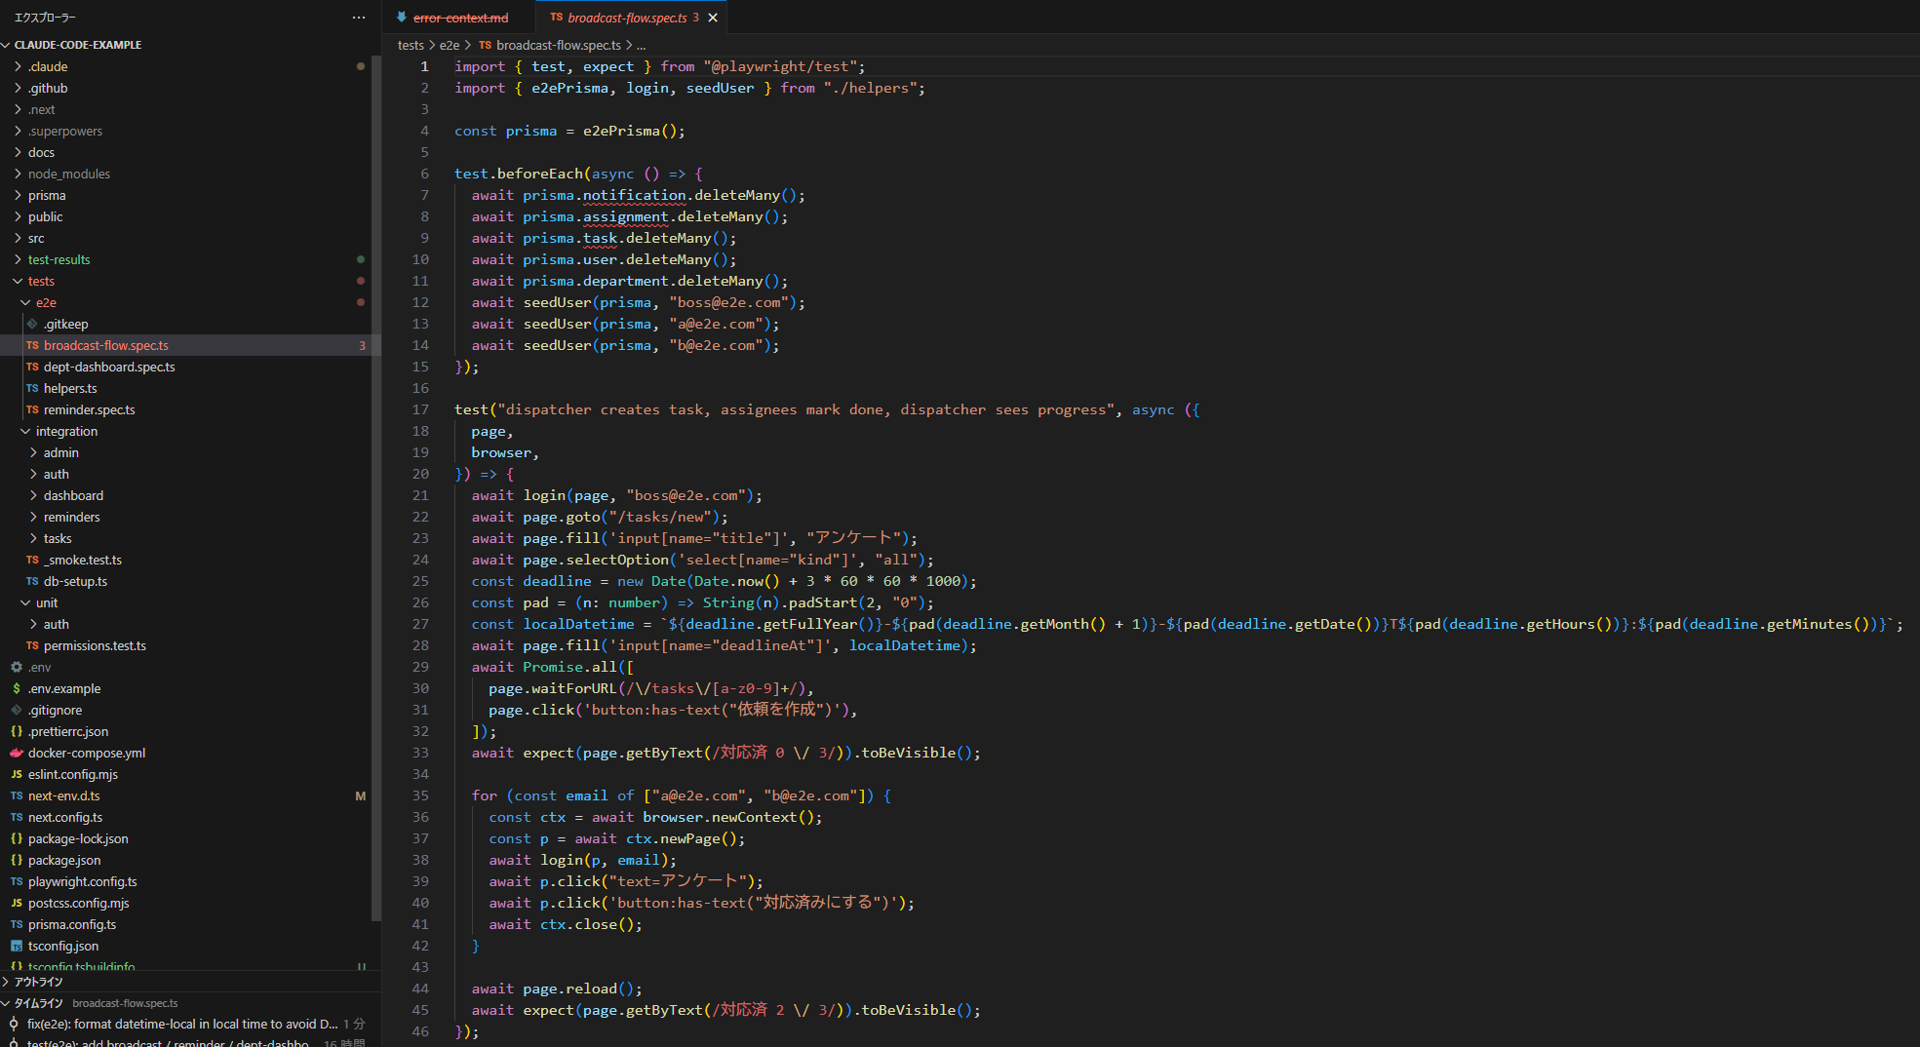This screenshot has width=1920, height=1047.
Task: Click the JS icon beside eslint.config.mjs
Action: (16, 775)
